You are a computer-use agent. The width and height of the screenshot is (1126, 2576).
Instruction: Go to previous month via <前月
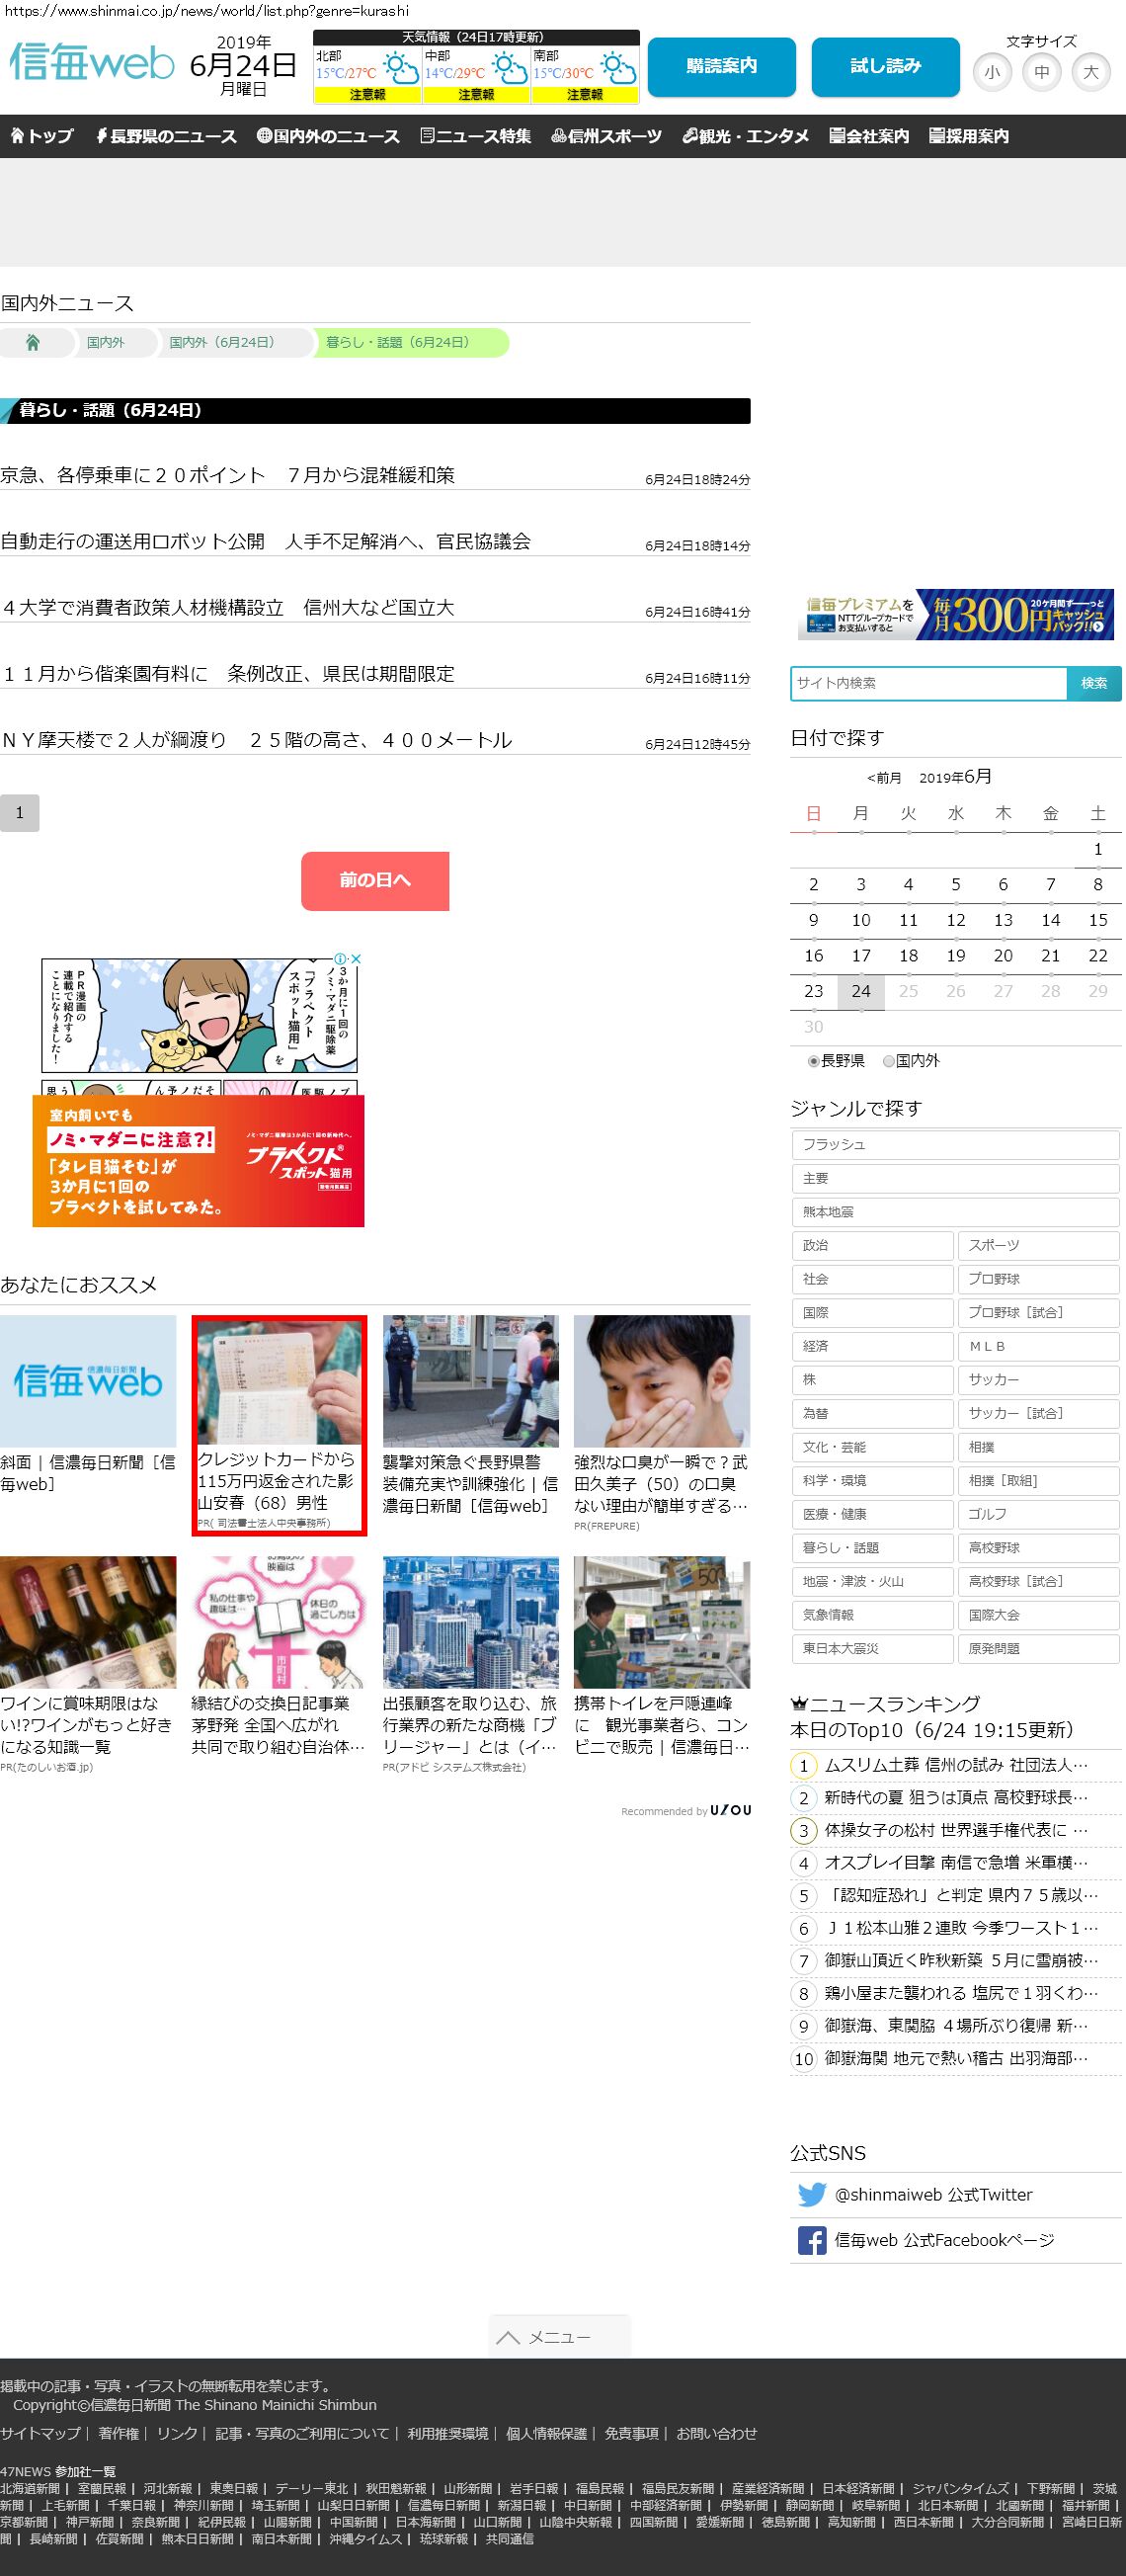[884, 778]
